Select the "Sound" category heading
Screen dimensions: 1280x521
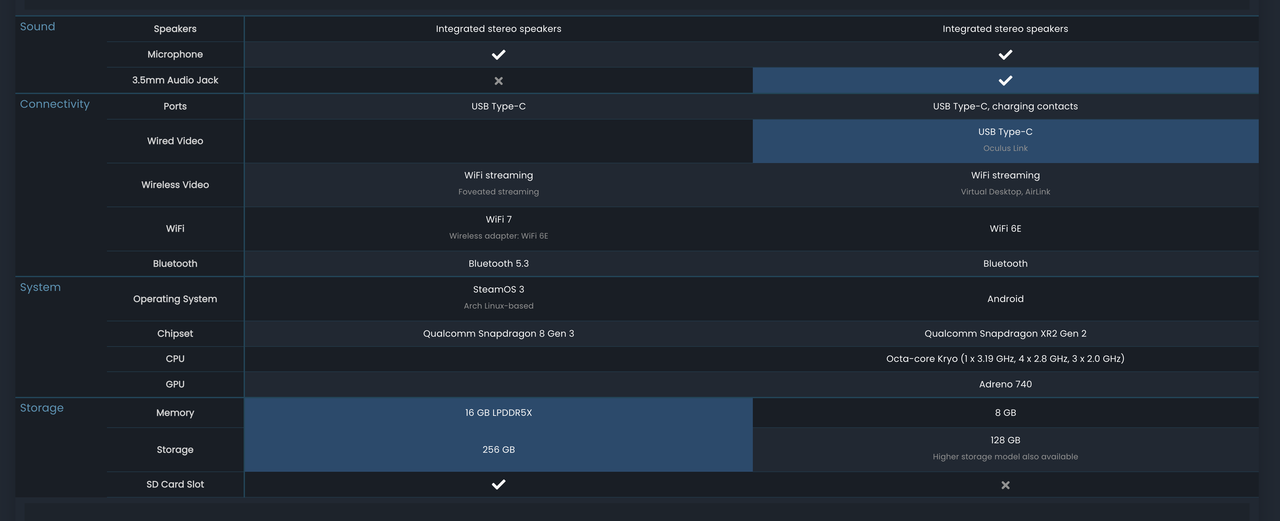(38, 27)
